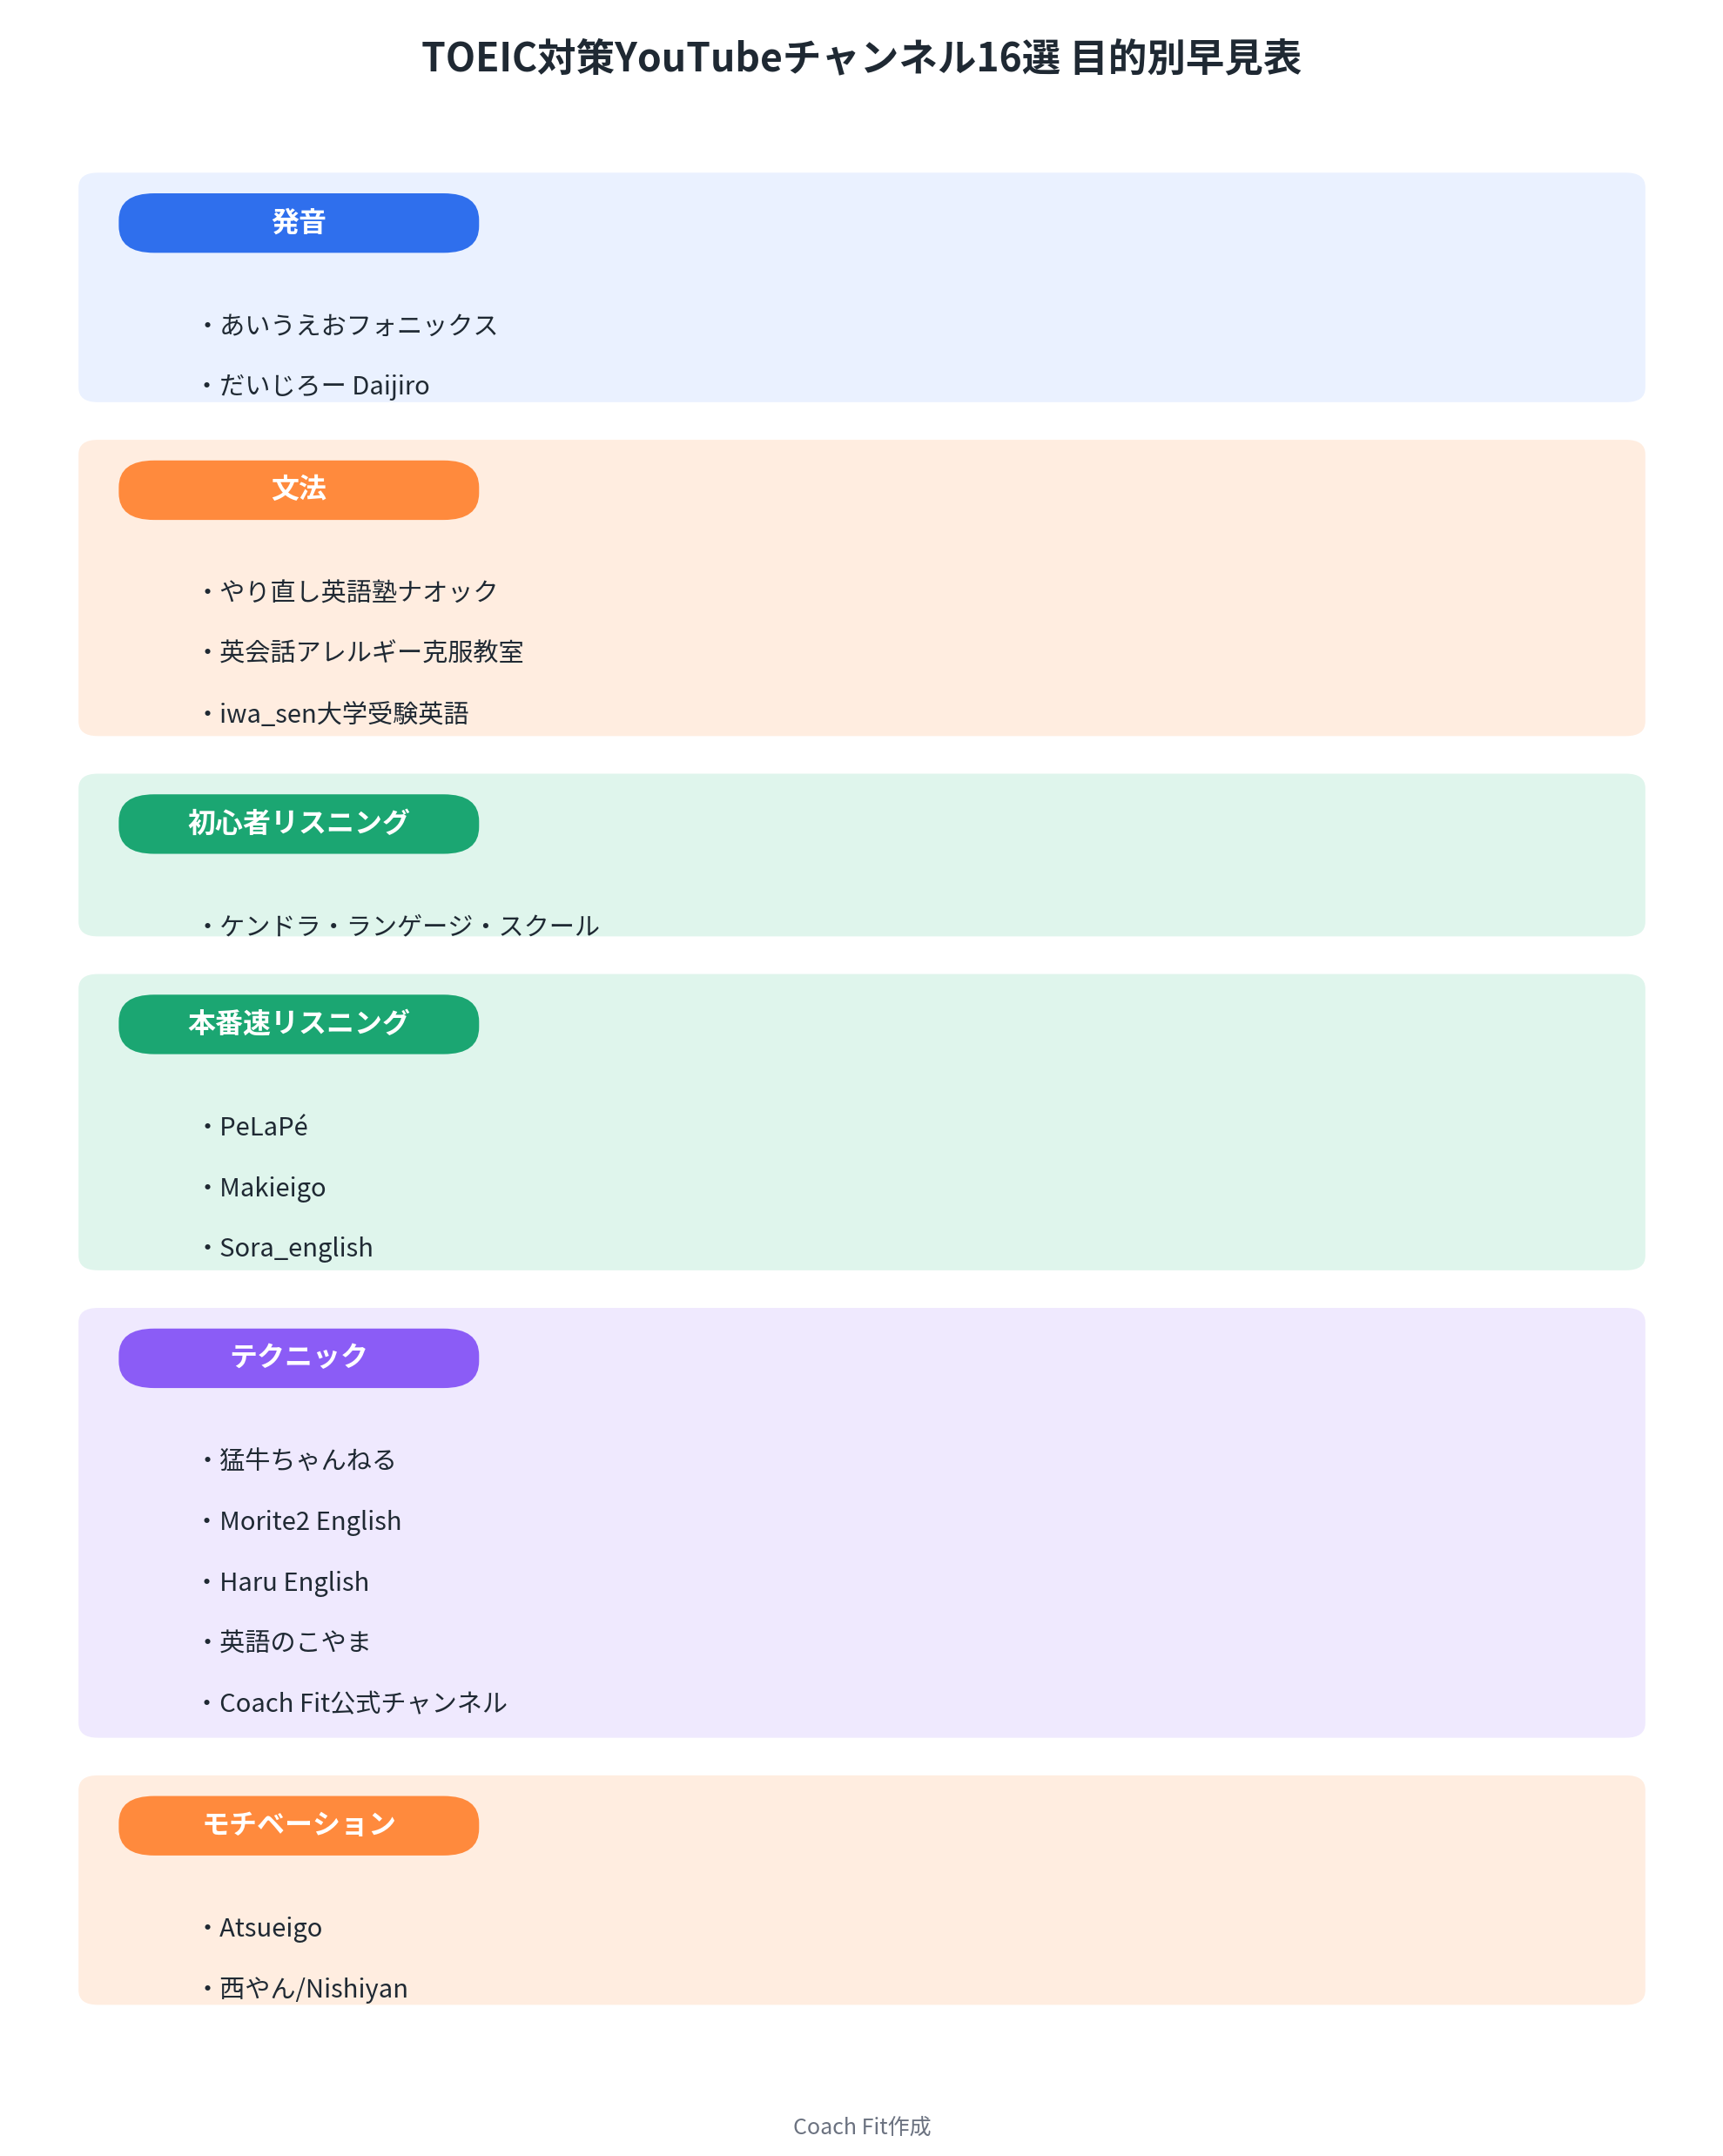Viewport: 1723px width, 2156px height.
Task: Click the purple テクニック badge
Action: [298, 1358]
